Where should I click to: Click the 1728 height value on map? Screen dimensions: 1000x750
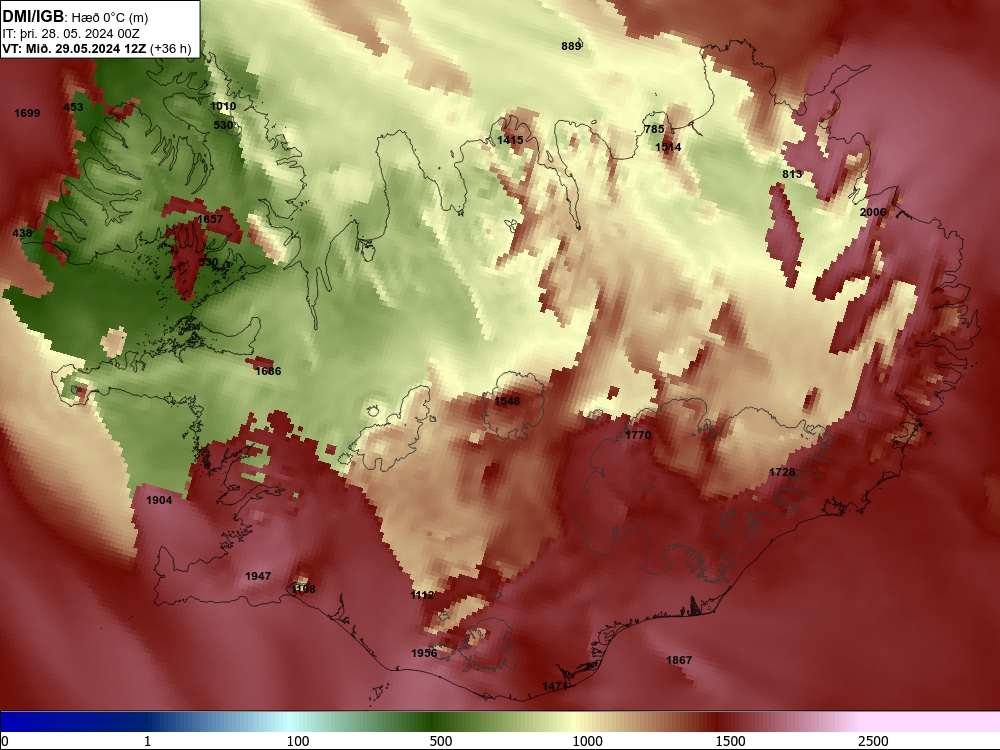point(782,472)
